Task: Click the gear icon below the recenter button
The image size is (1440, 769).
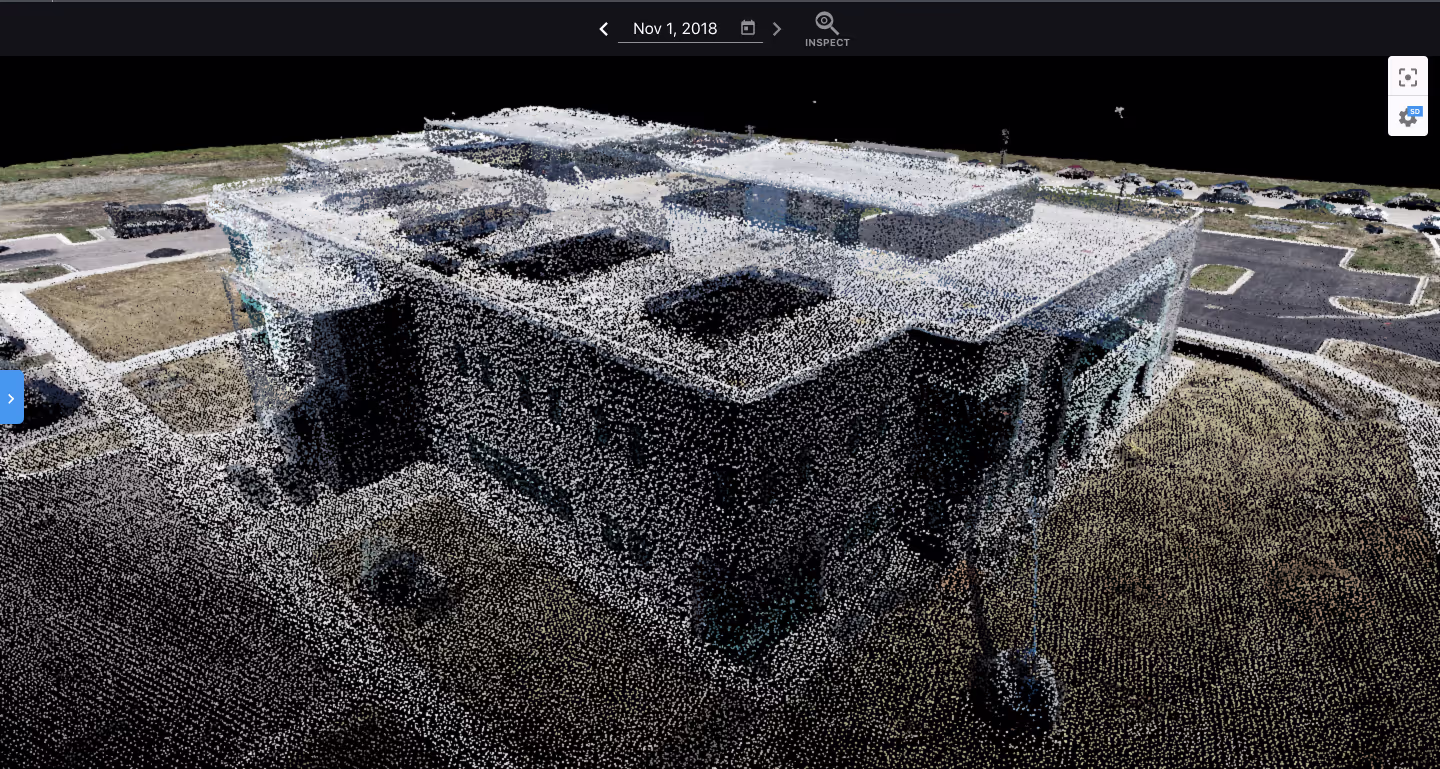Action: 1408,116
